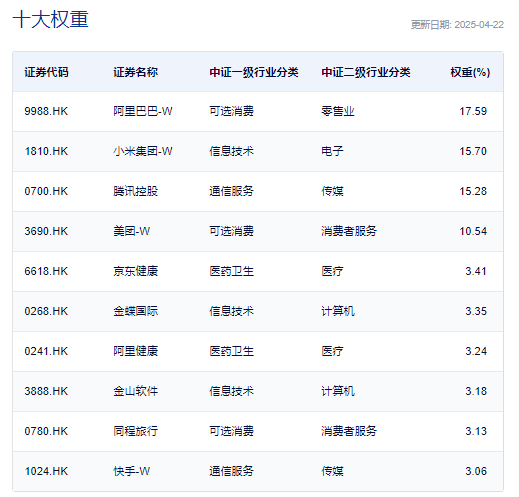Click 金山软件 security name
Screen dimensions: 519x497
135,391
